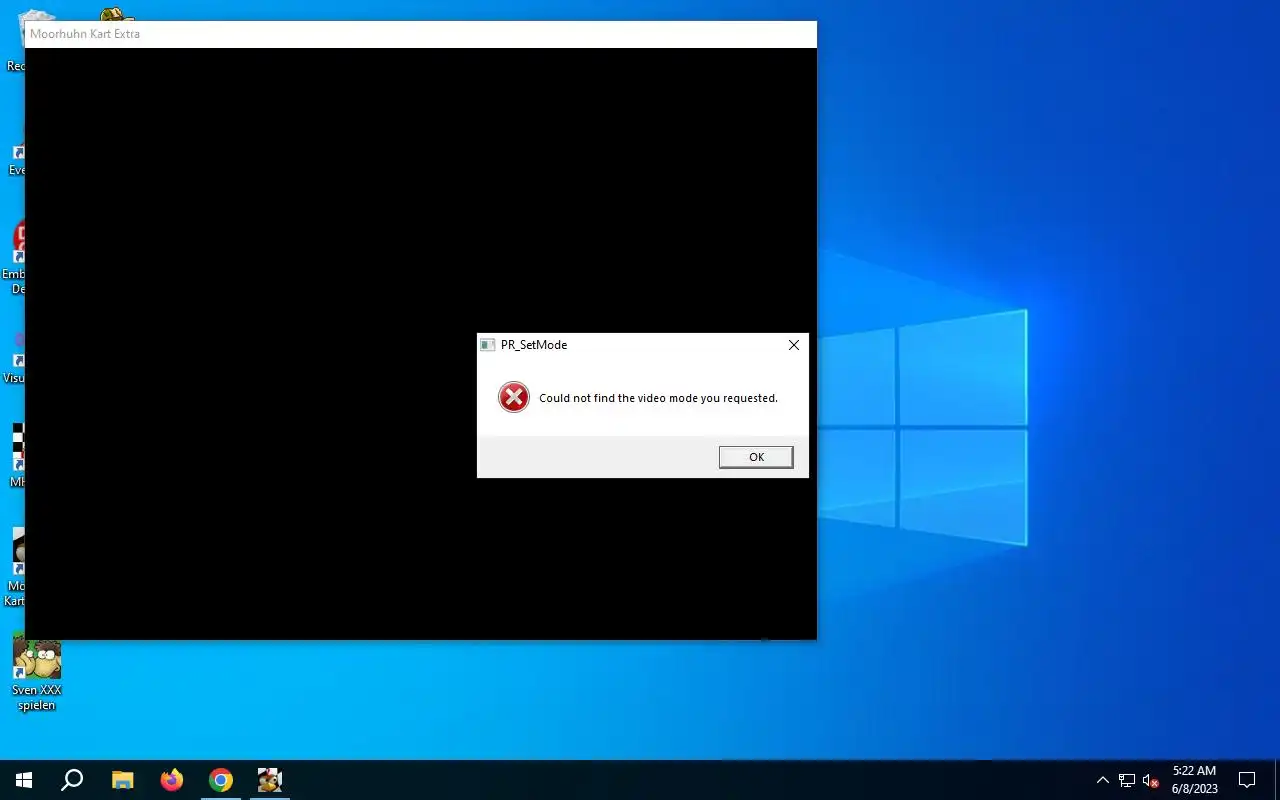Open taskbar Search

coord(72,780)
